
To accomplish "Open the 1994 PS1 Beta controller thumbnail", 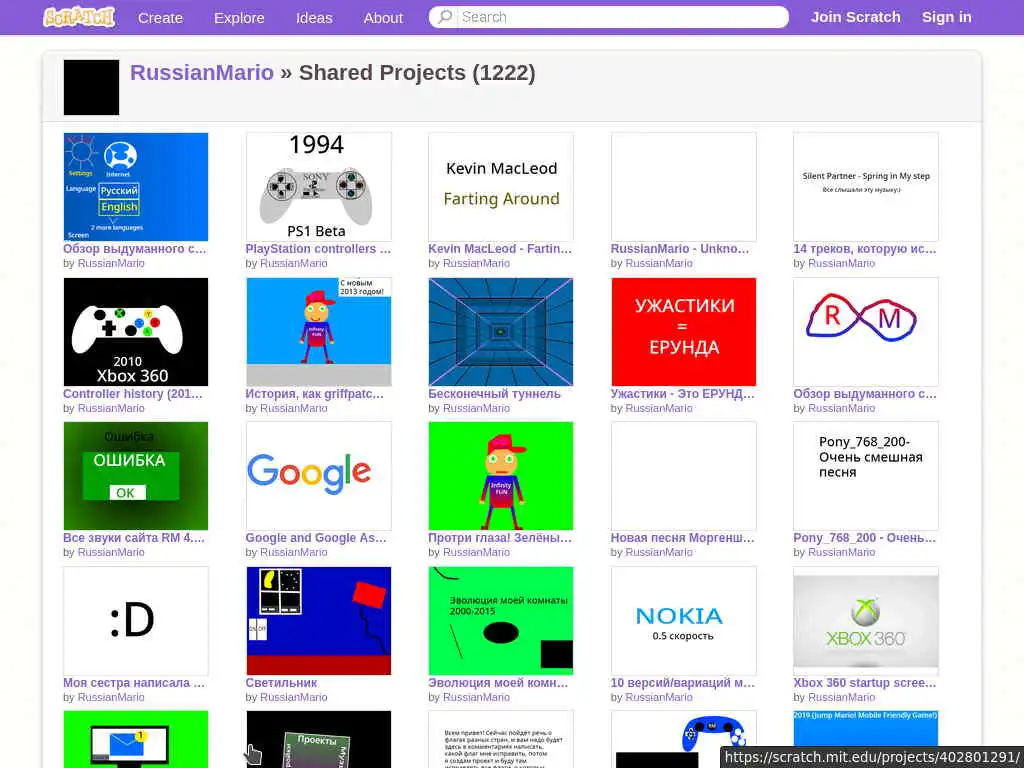I will point(319,187).
